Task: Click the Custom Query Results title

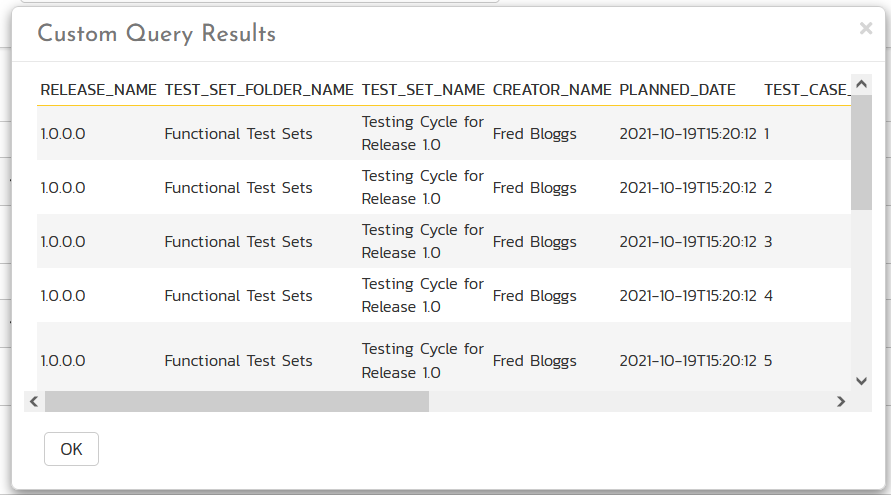Action: 156,34
